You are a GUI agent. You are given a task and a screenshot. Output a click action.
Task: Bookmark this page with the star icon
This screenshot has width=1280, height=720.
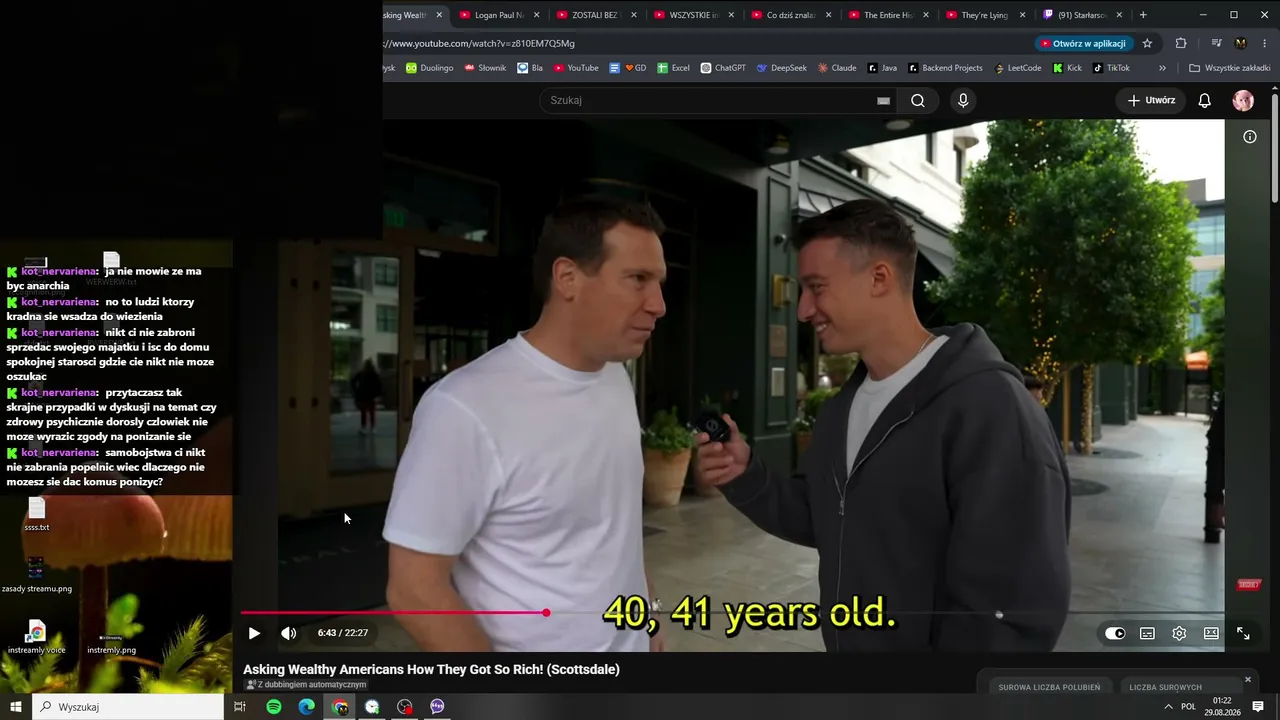click(1147, 43)
